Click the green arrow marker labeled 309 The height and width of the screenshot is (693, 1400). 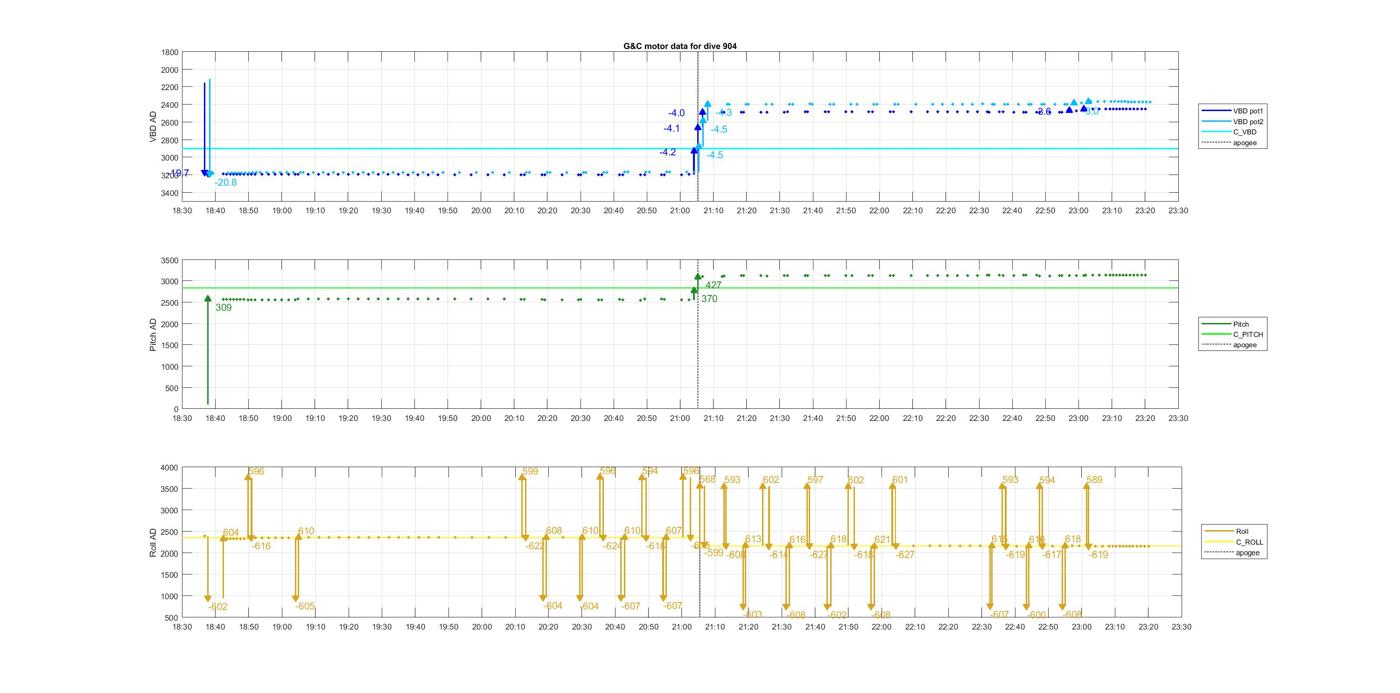(208, 298)
